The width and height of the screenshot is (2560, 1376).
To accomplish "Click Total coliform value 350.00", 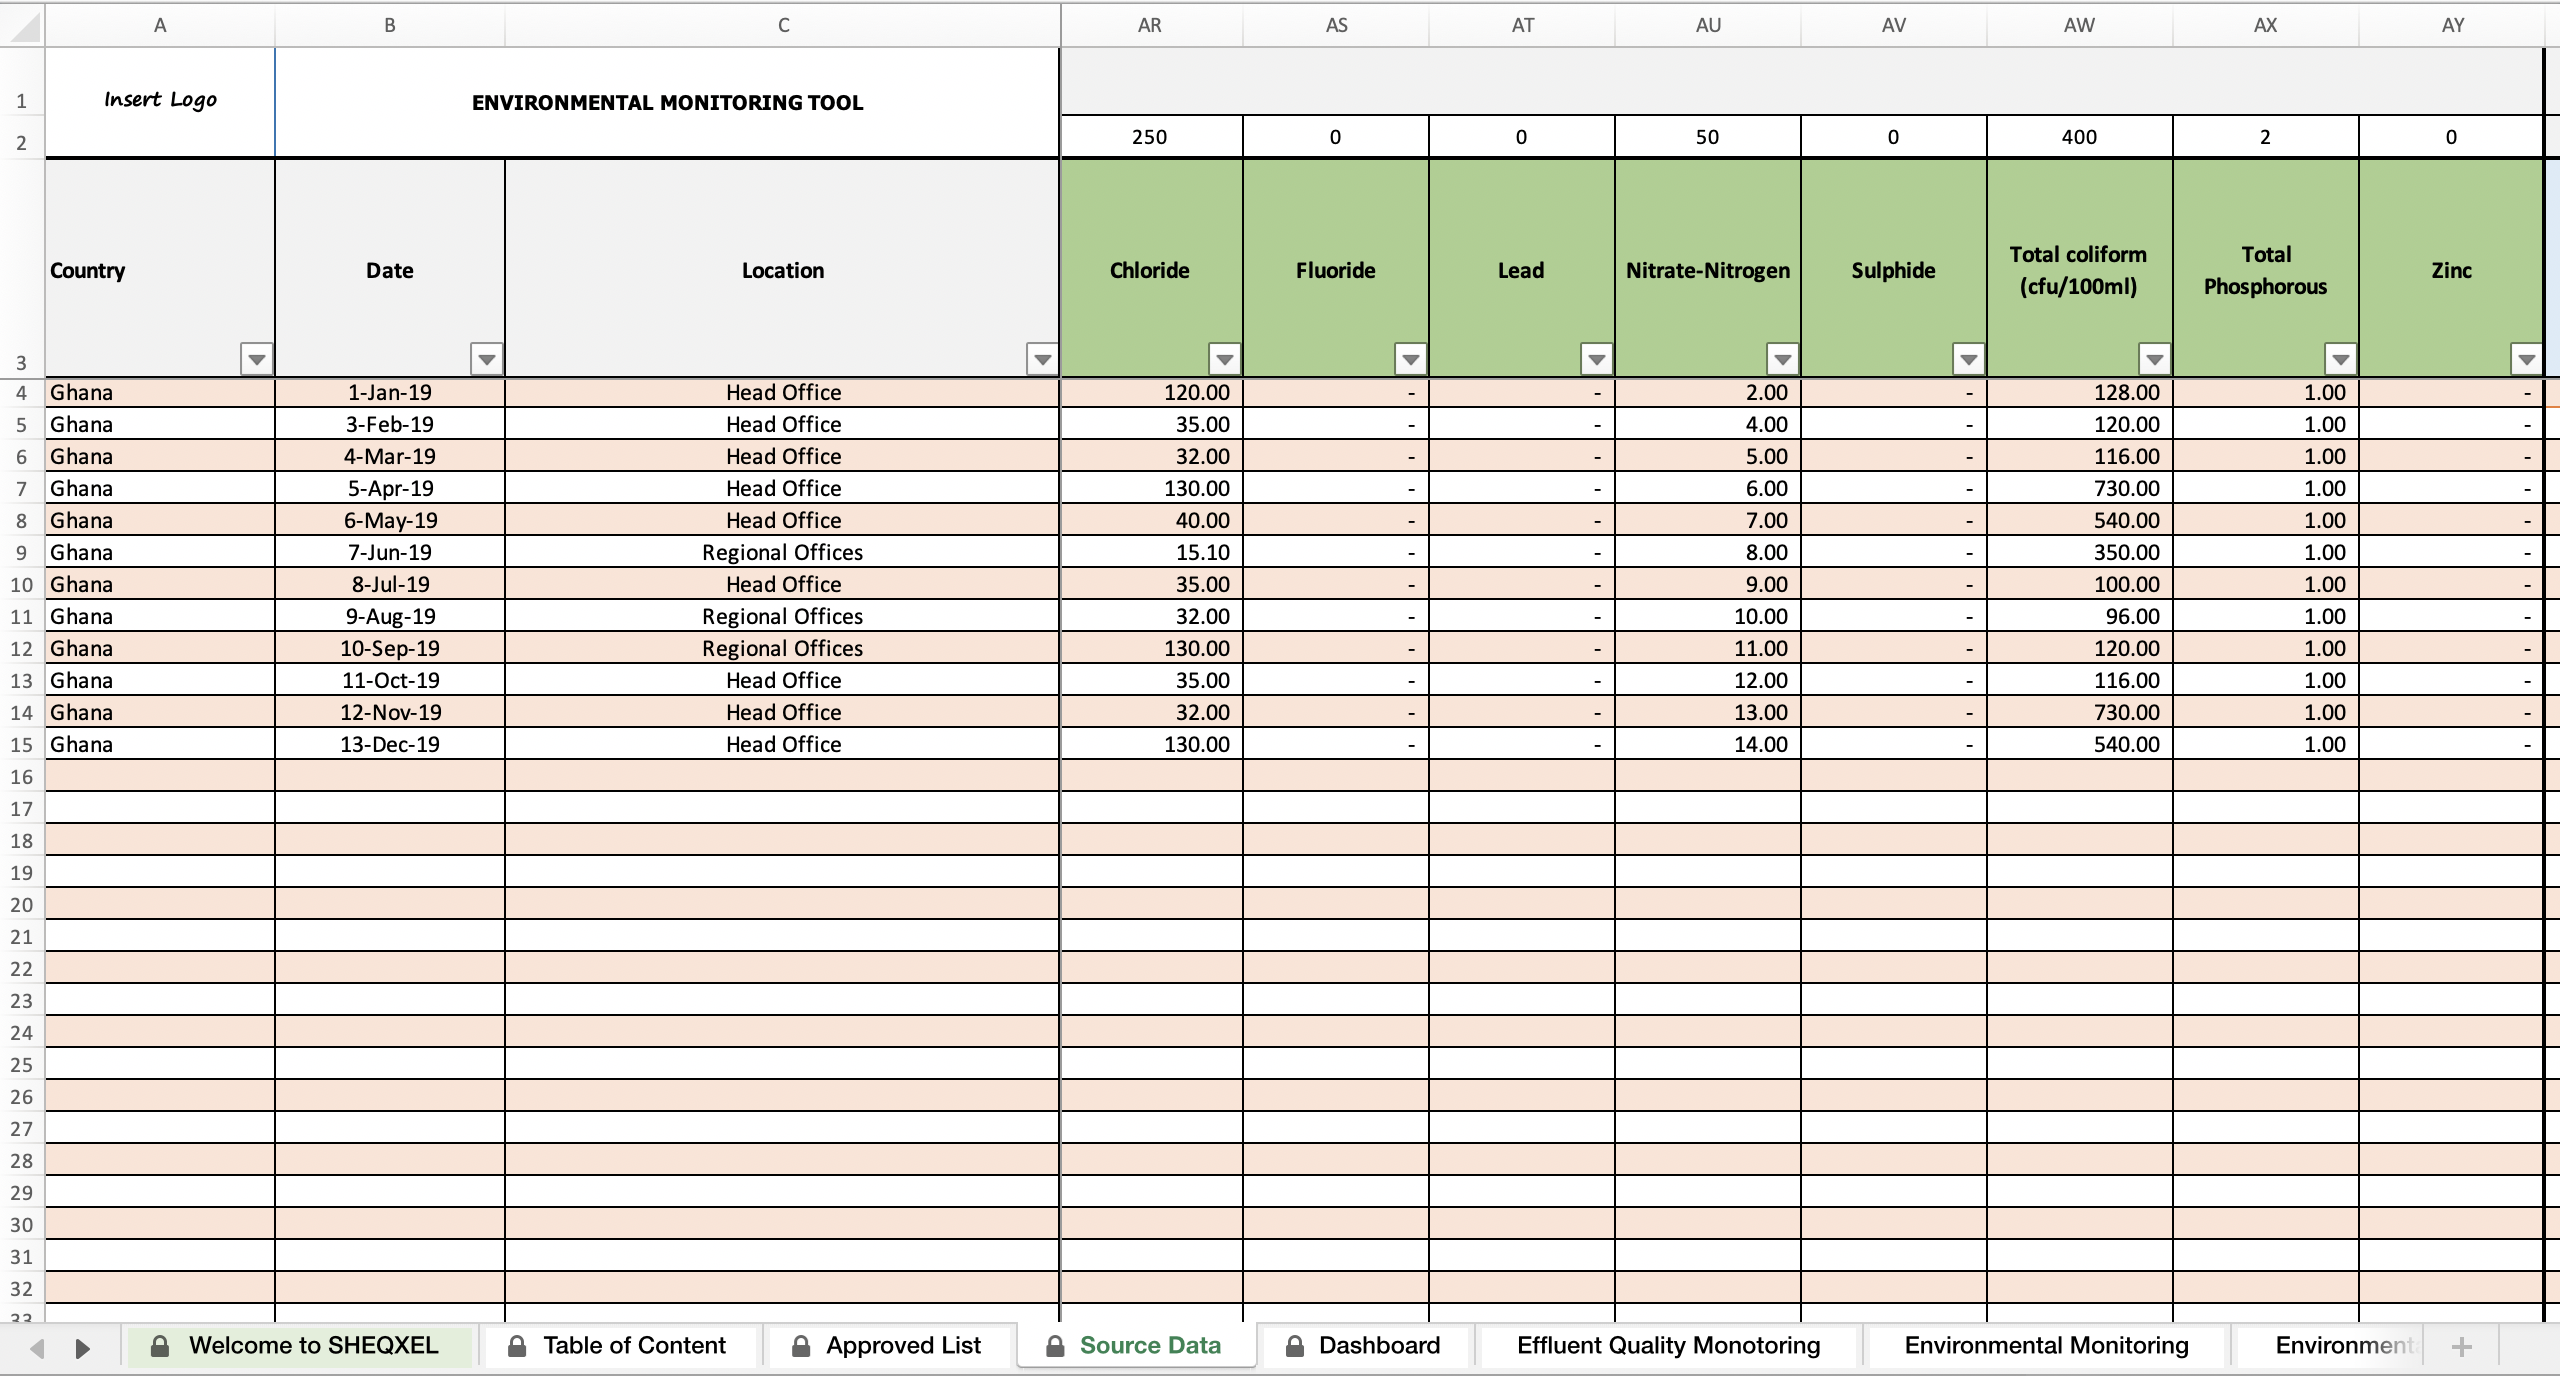I will (x=2080, y=553).
